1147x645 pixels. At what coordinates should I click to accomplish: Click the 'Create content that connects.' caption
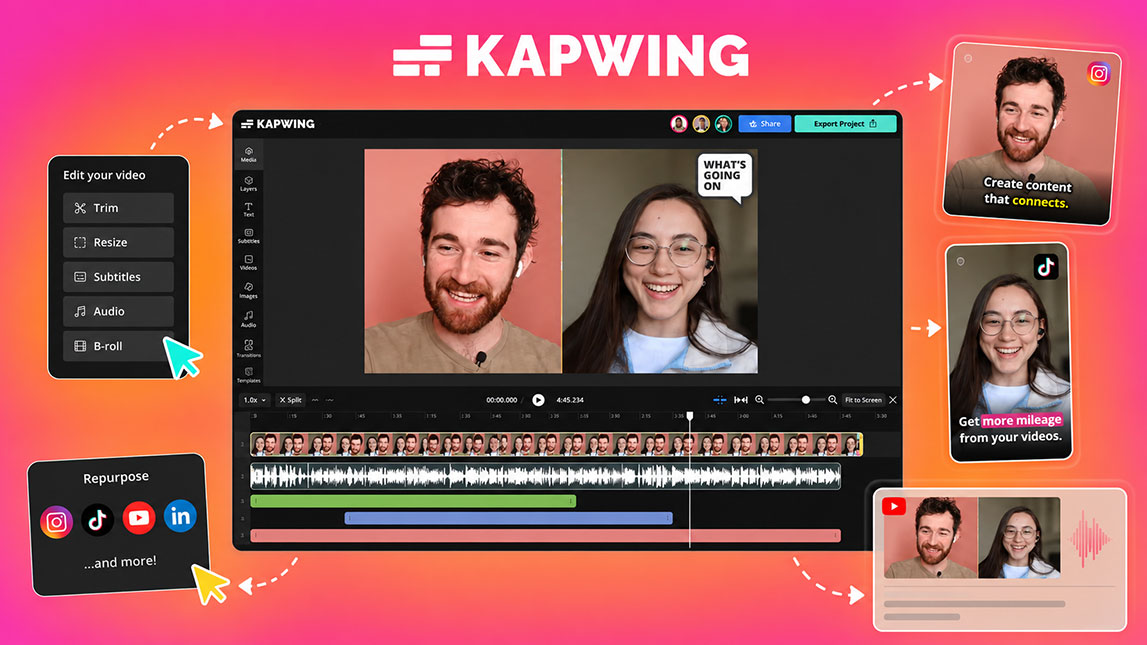pos(1026,192)
